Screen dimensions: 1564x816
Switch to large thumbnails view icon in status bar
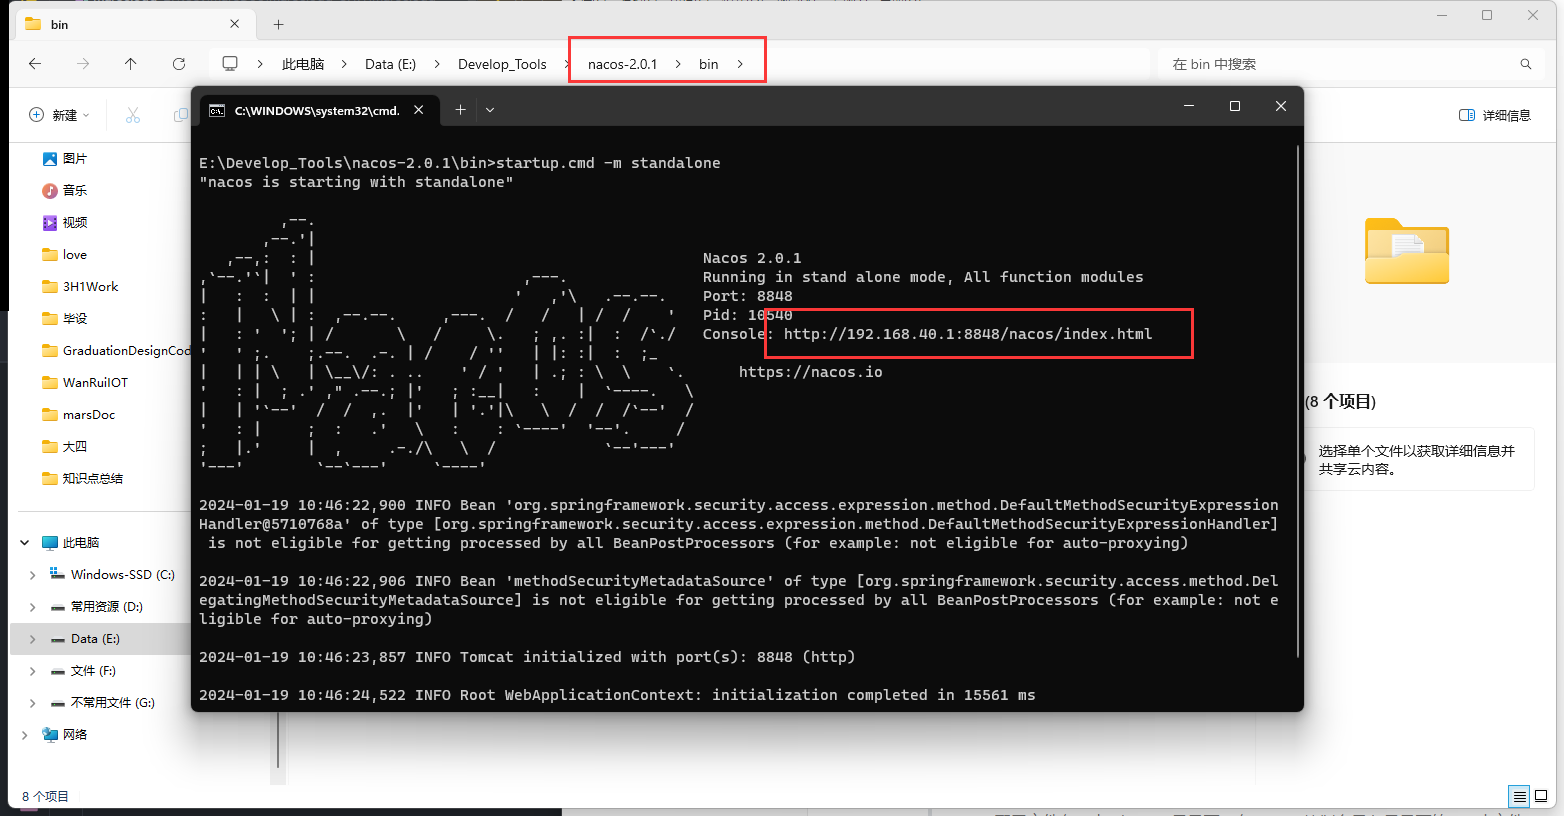1541,796
